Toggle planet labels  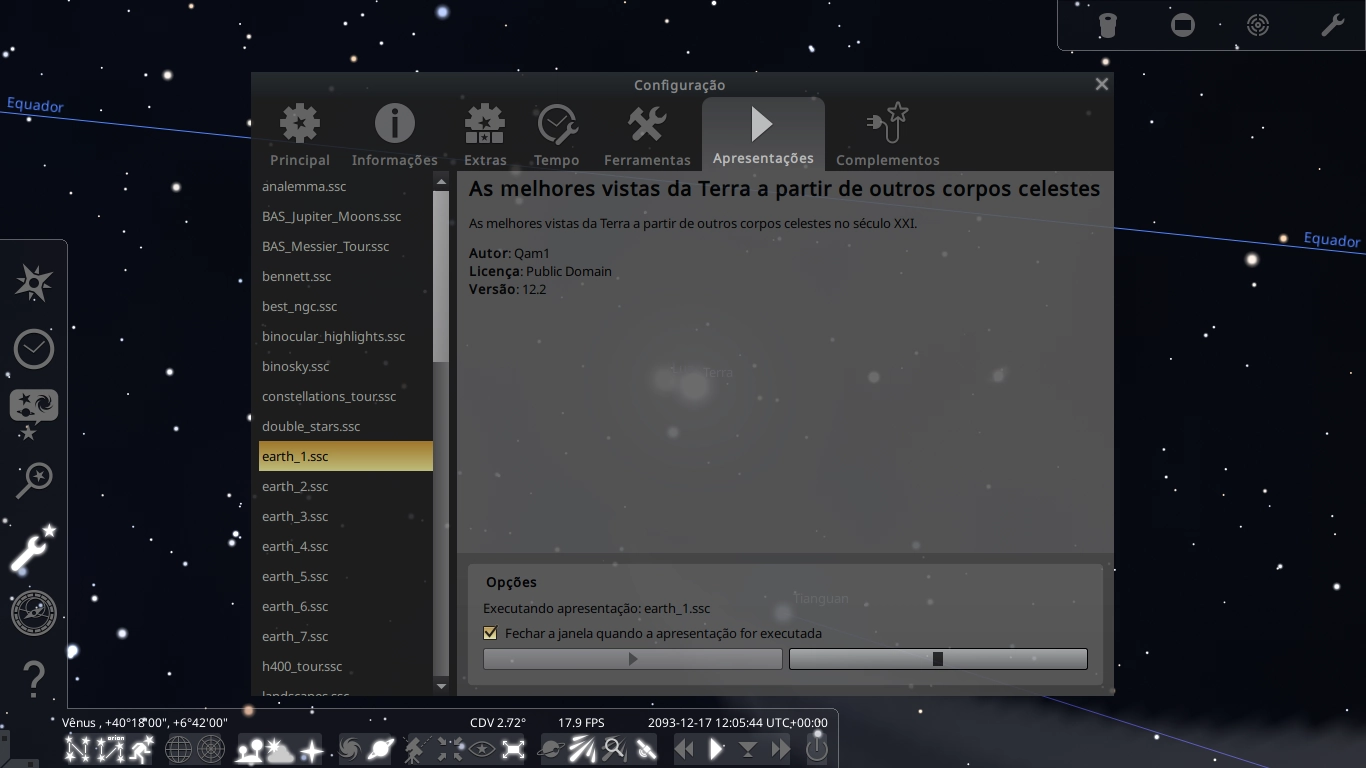[381, 748]
